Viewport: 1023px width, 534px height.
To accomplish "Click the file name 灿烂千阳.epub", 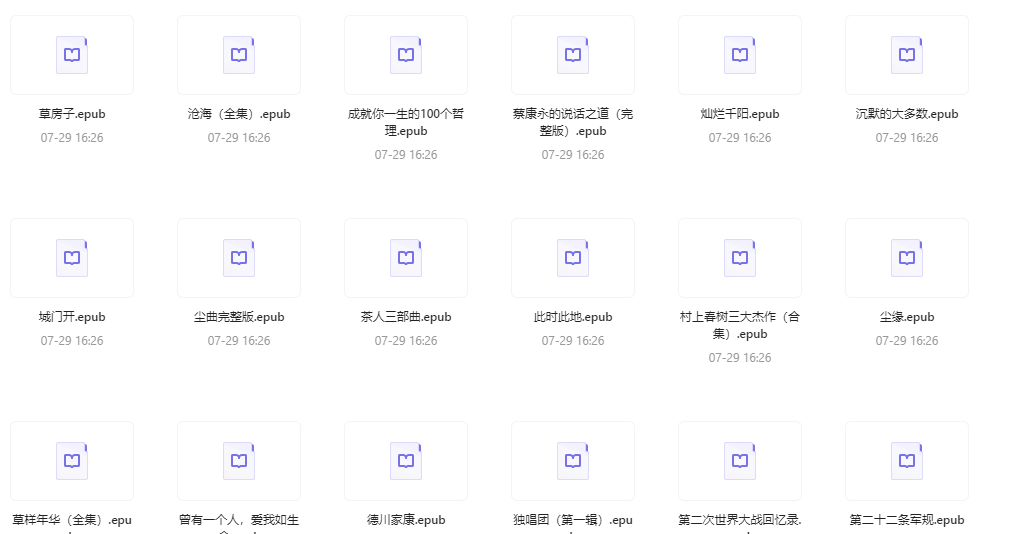I will 740,114.
